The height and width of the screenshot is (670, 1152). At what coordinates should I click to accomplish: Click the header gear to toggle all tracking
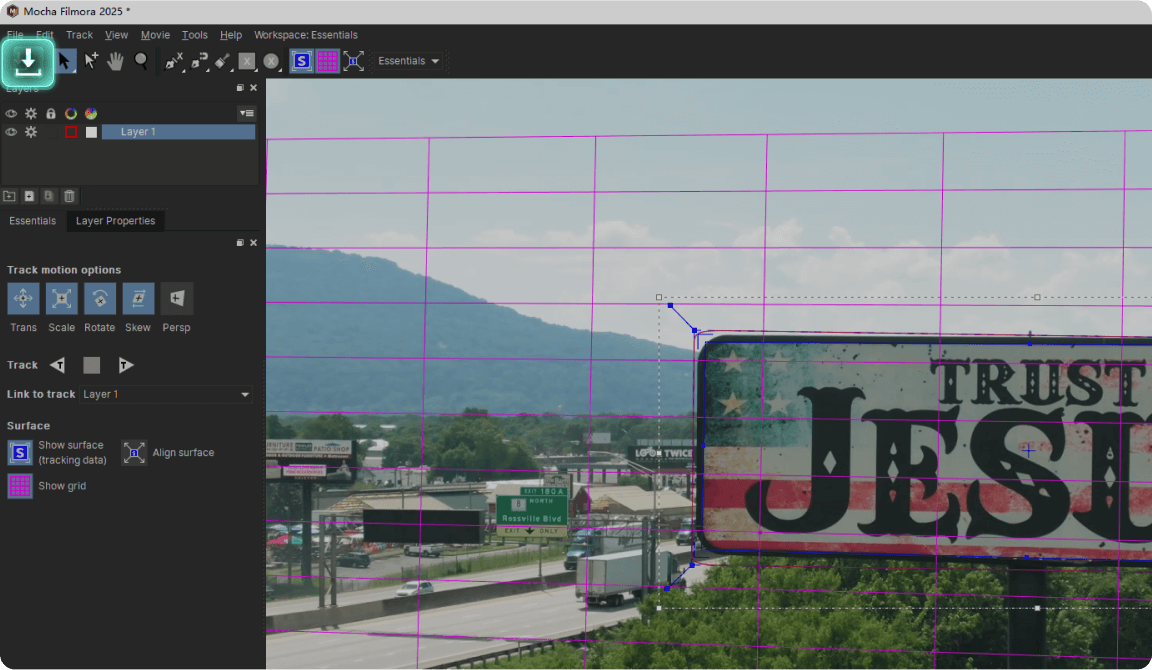(x=31, y=113)
